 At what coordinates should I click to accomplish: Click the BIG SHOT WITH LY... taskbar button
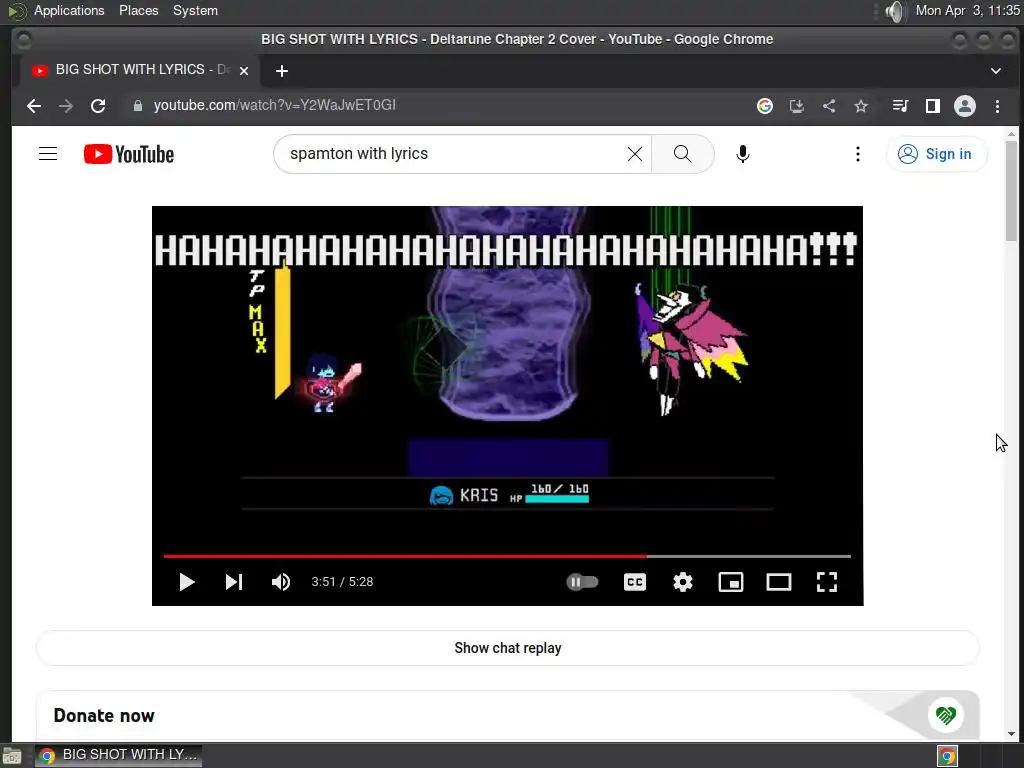click(119, 755)
